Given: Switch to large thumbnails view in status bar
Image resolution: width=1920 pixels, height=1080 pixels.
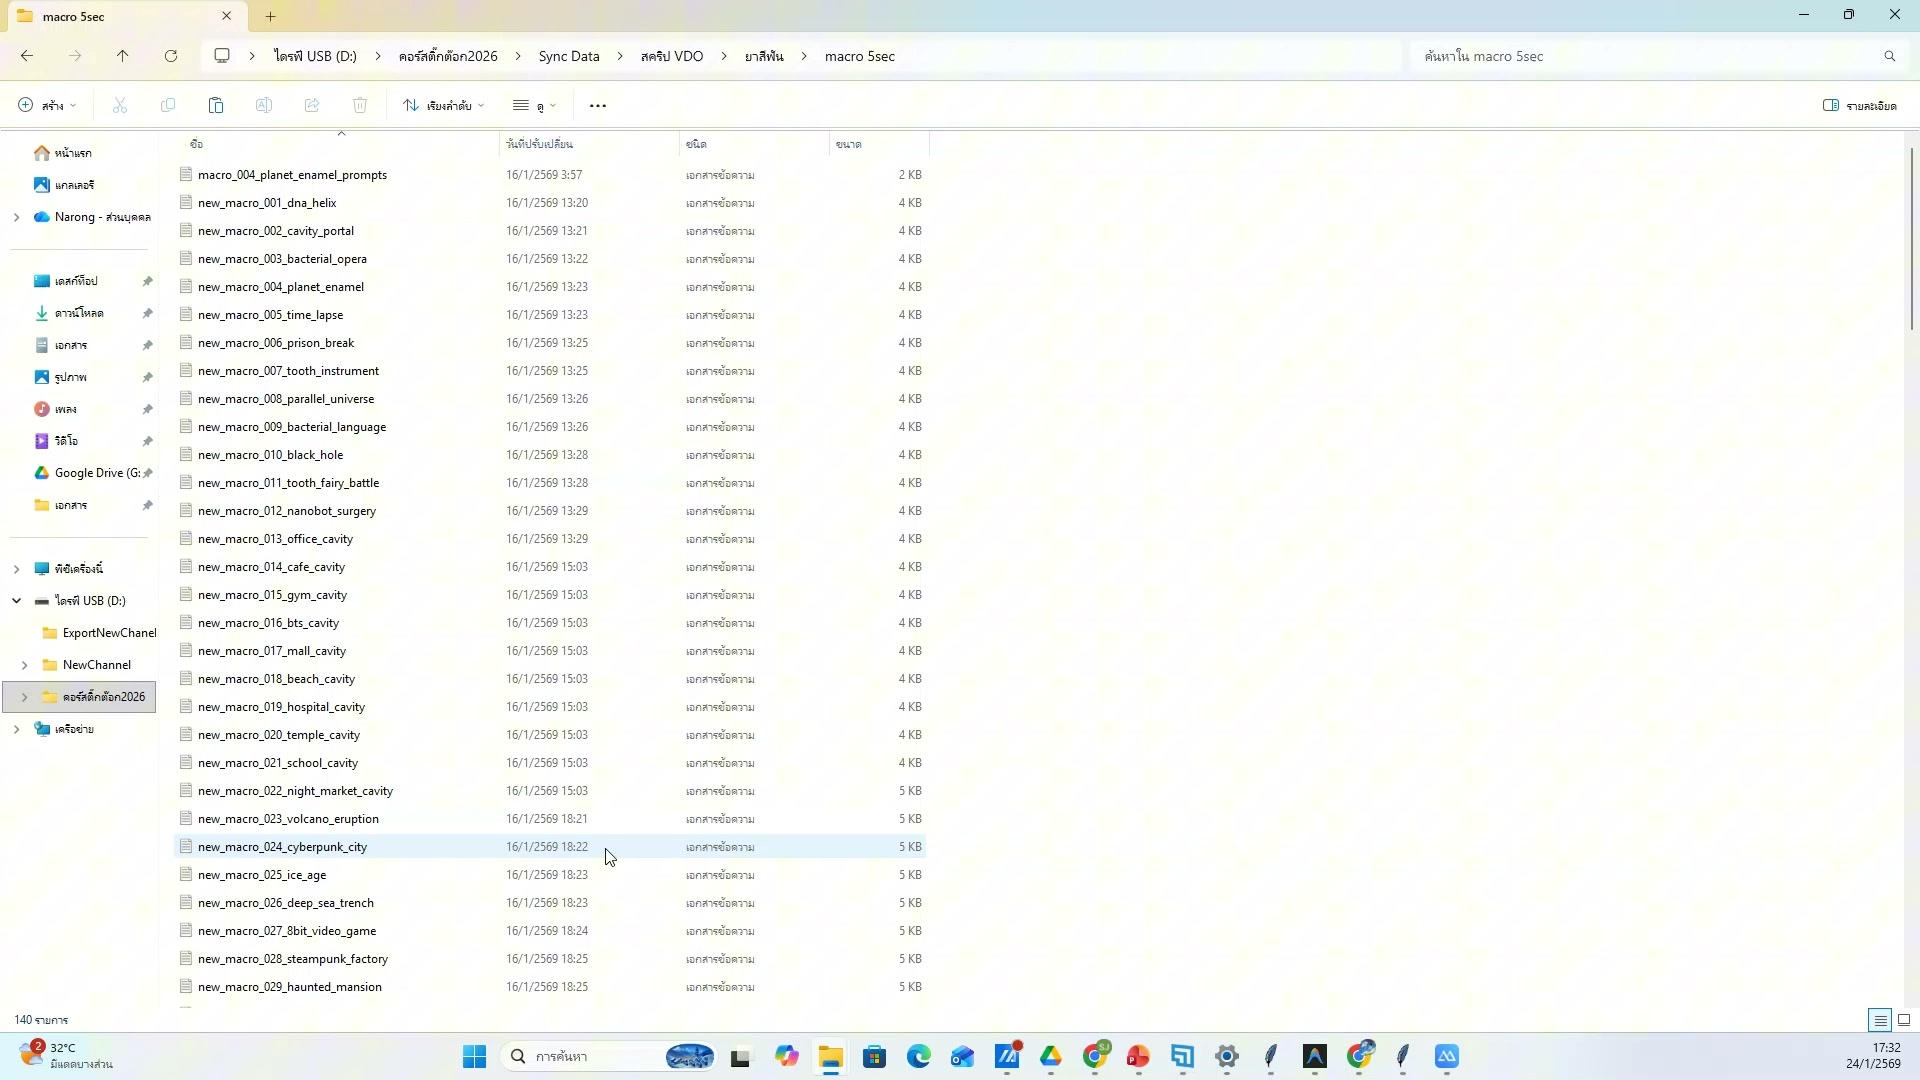Looking at the screenshot, I should [x=1904, y=1020].
